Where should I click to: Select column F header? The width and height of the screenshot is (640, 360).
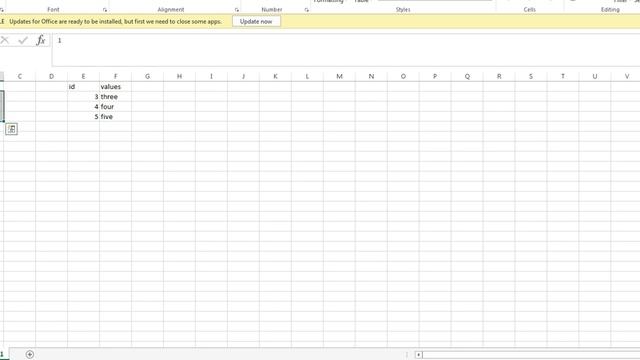coord(116,76)
